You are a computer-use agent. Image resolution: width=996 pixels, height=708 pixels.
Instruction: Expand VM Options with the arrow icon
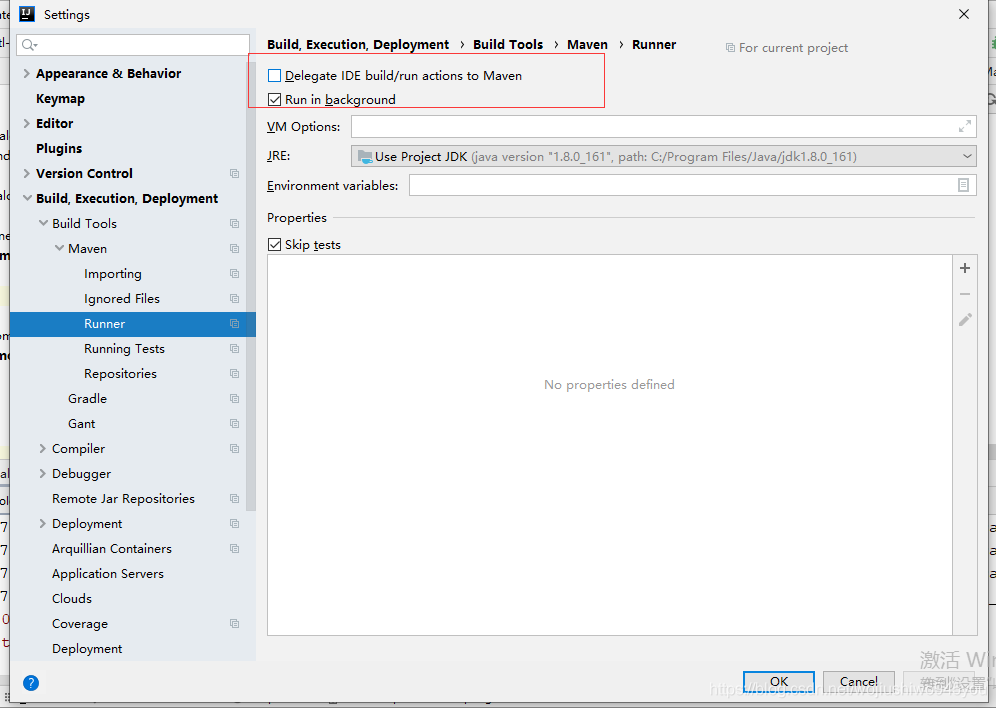pyautogui.click(x=963, y=125)
